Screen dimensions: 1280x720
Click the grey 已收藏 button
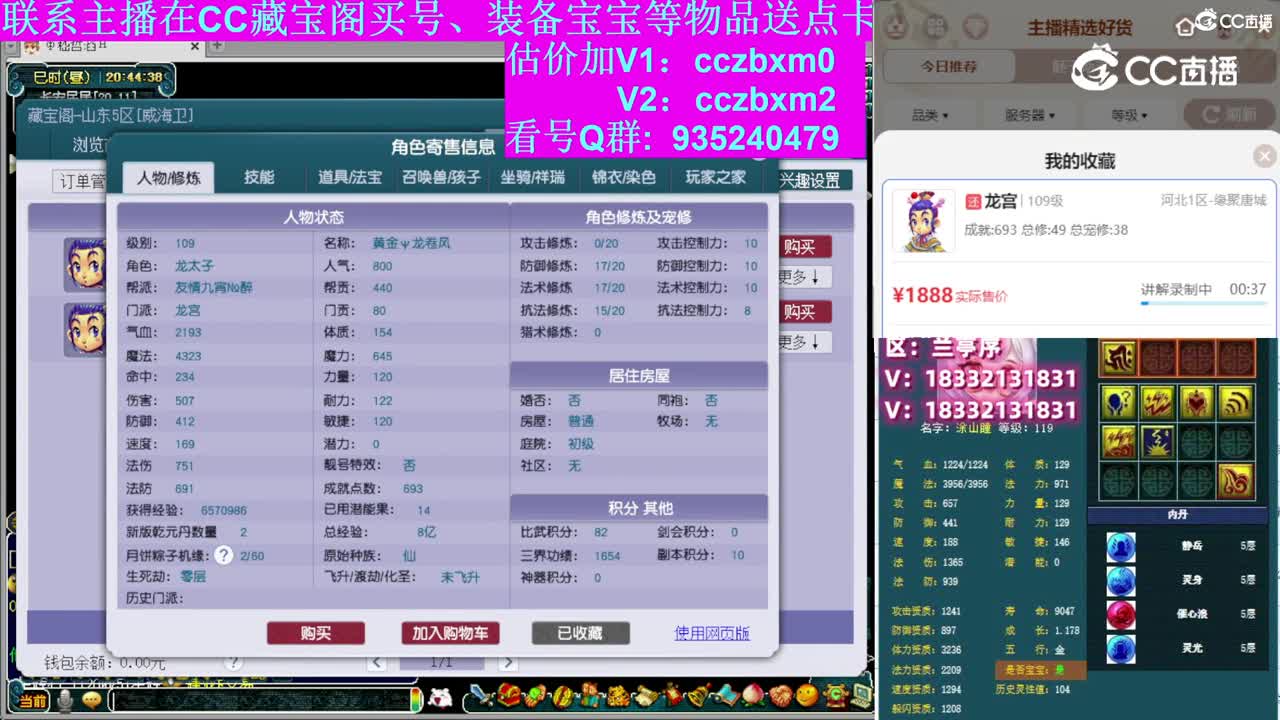pos(581,633)
